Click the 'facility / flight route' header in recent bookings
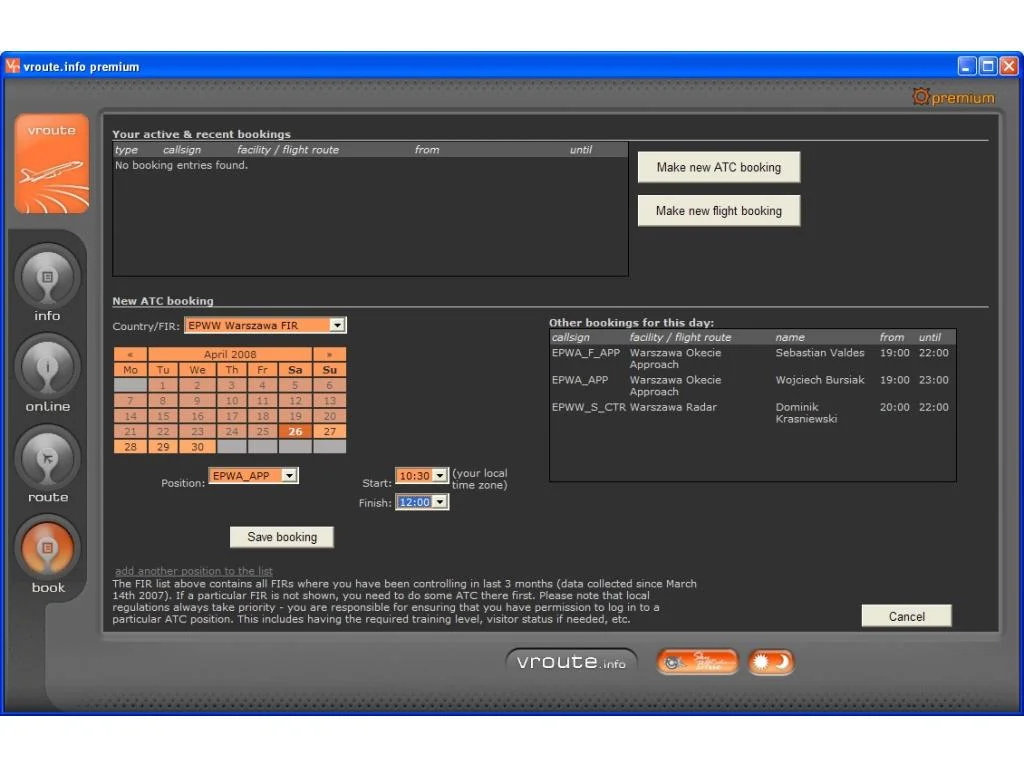Viewport: 1024px width, 768px height. click(288, 150)
